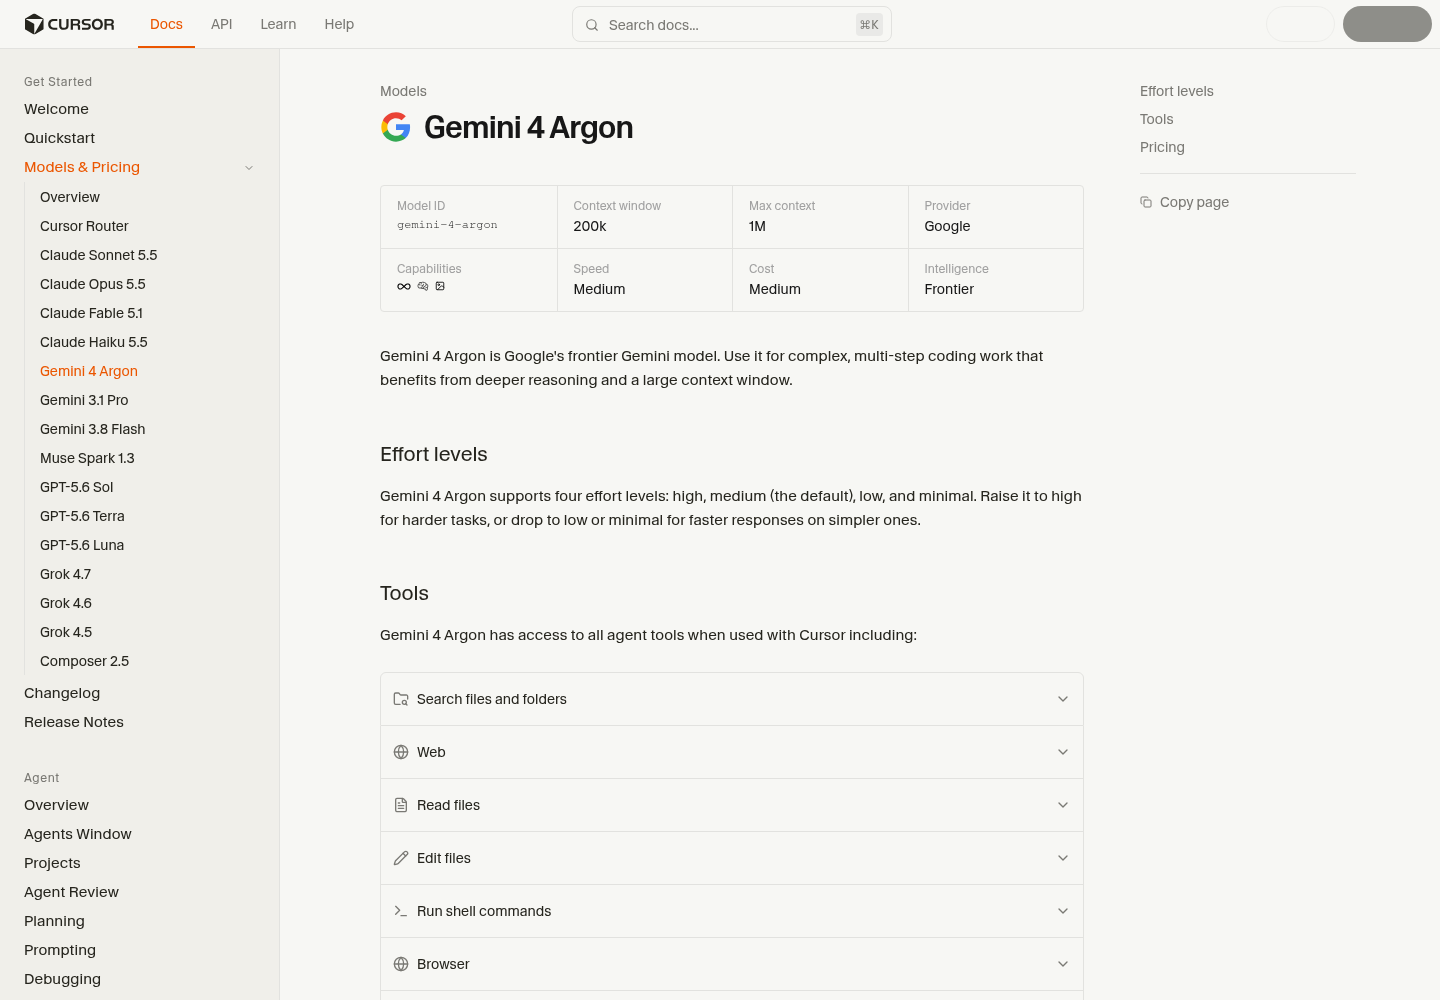Expand the Edit files chevron

pyautogui.click(x=1063, y=858)
